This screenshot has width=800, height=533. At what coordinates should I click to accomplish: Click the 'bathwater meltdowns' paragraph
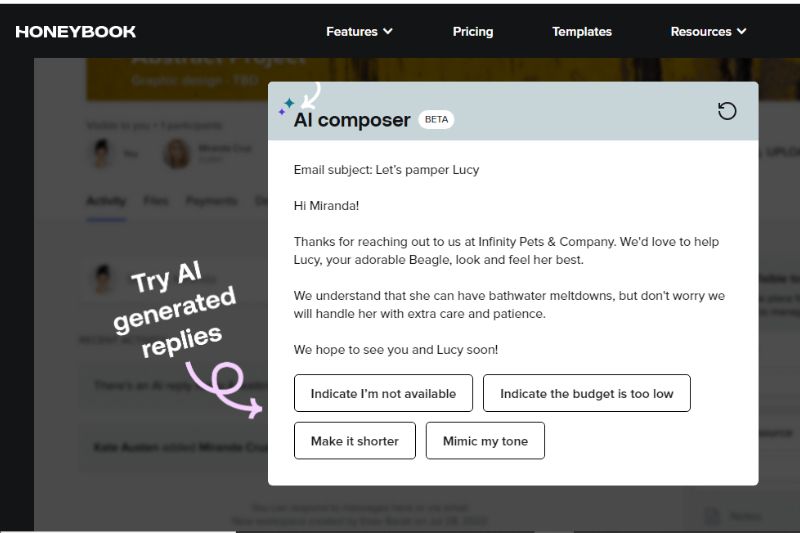(509, 304)
